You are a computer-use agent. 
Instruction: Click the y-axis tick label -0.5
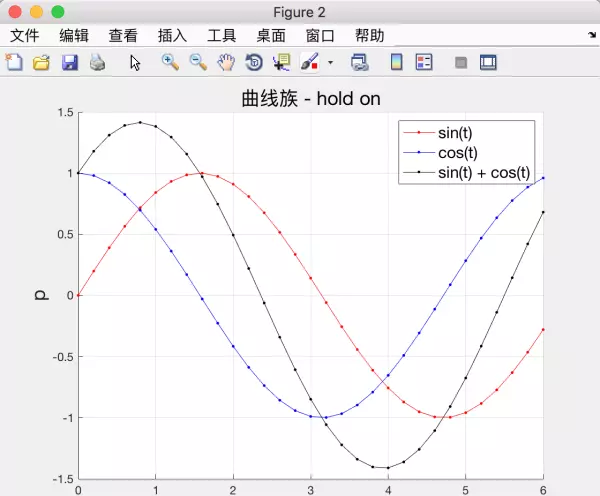63,357
